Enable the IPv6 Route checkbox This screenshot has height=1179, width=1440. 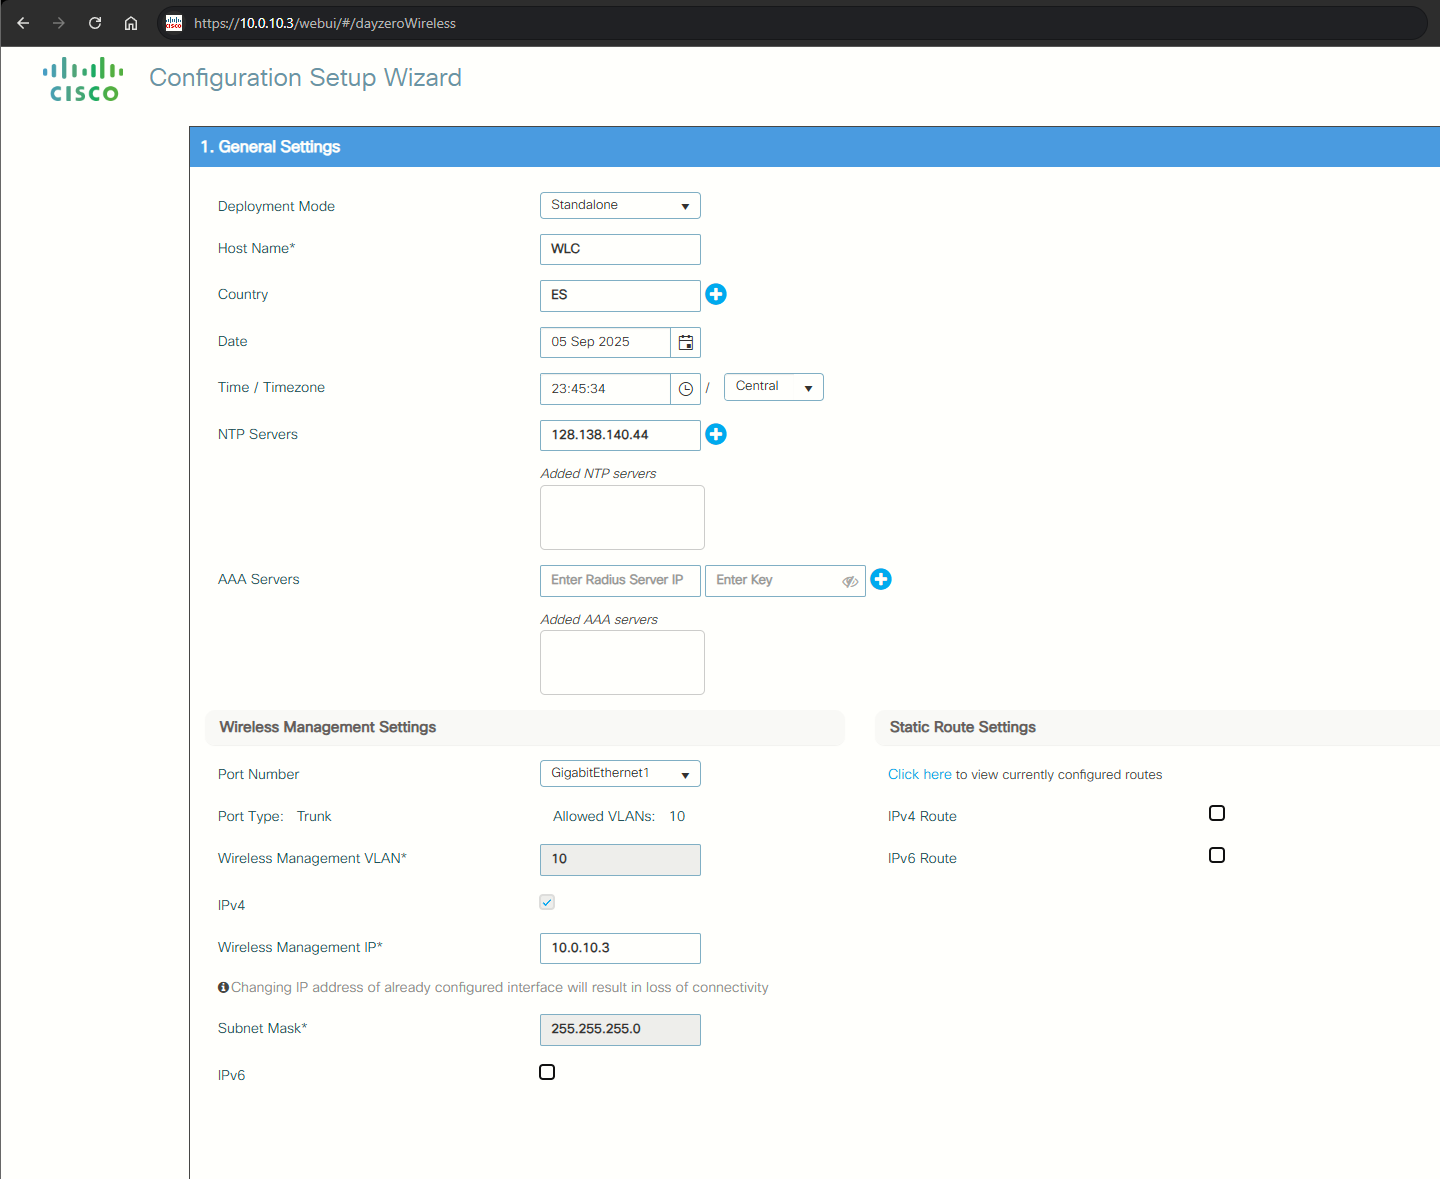coord(1217,855)
